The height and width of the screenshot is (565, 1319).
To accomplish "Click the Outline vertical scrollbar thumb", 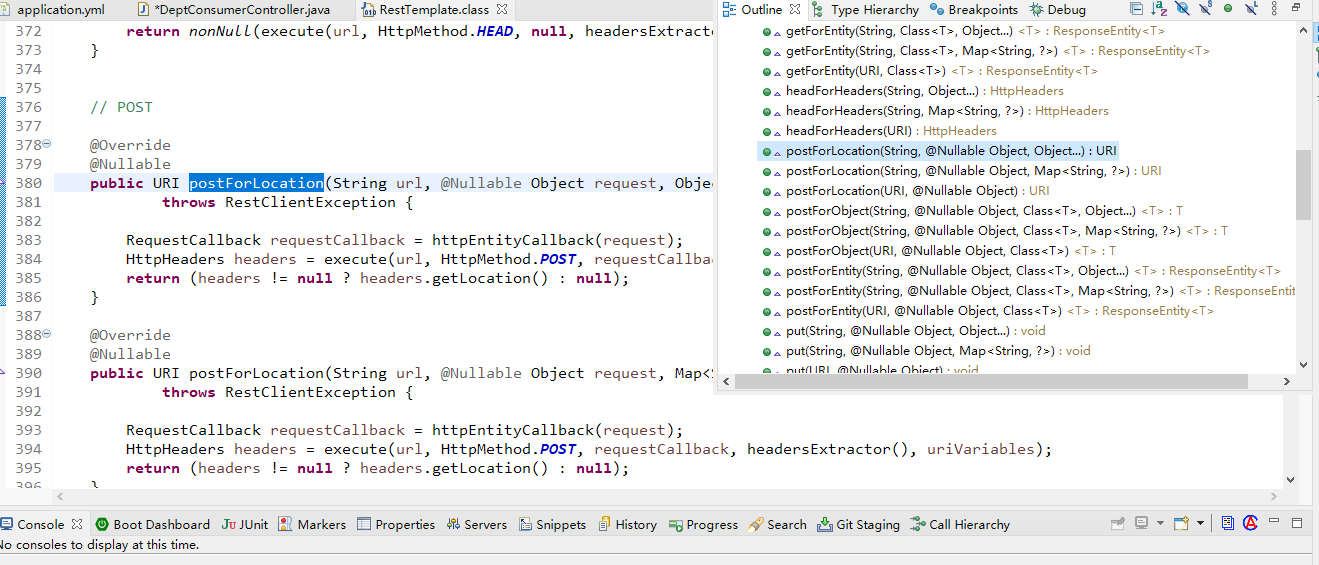I will (x=1302, y=185).
